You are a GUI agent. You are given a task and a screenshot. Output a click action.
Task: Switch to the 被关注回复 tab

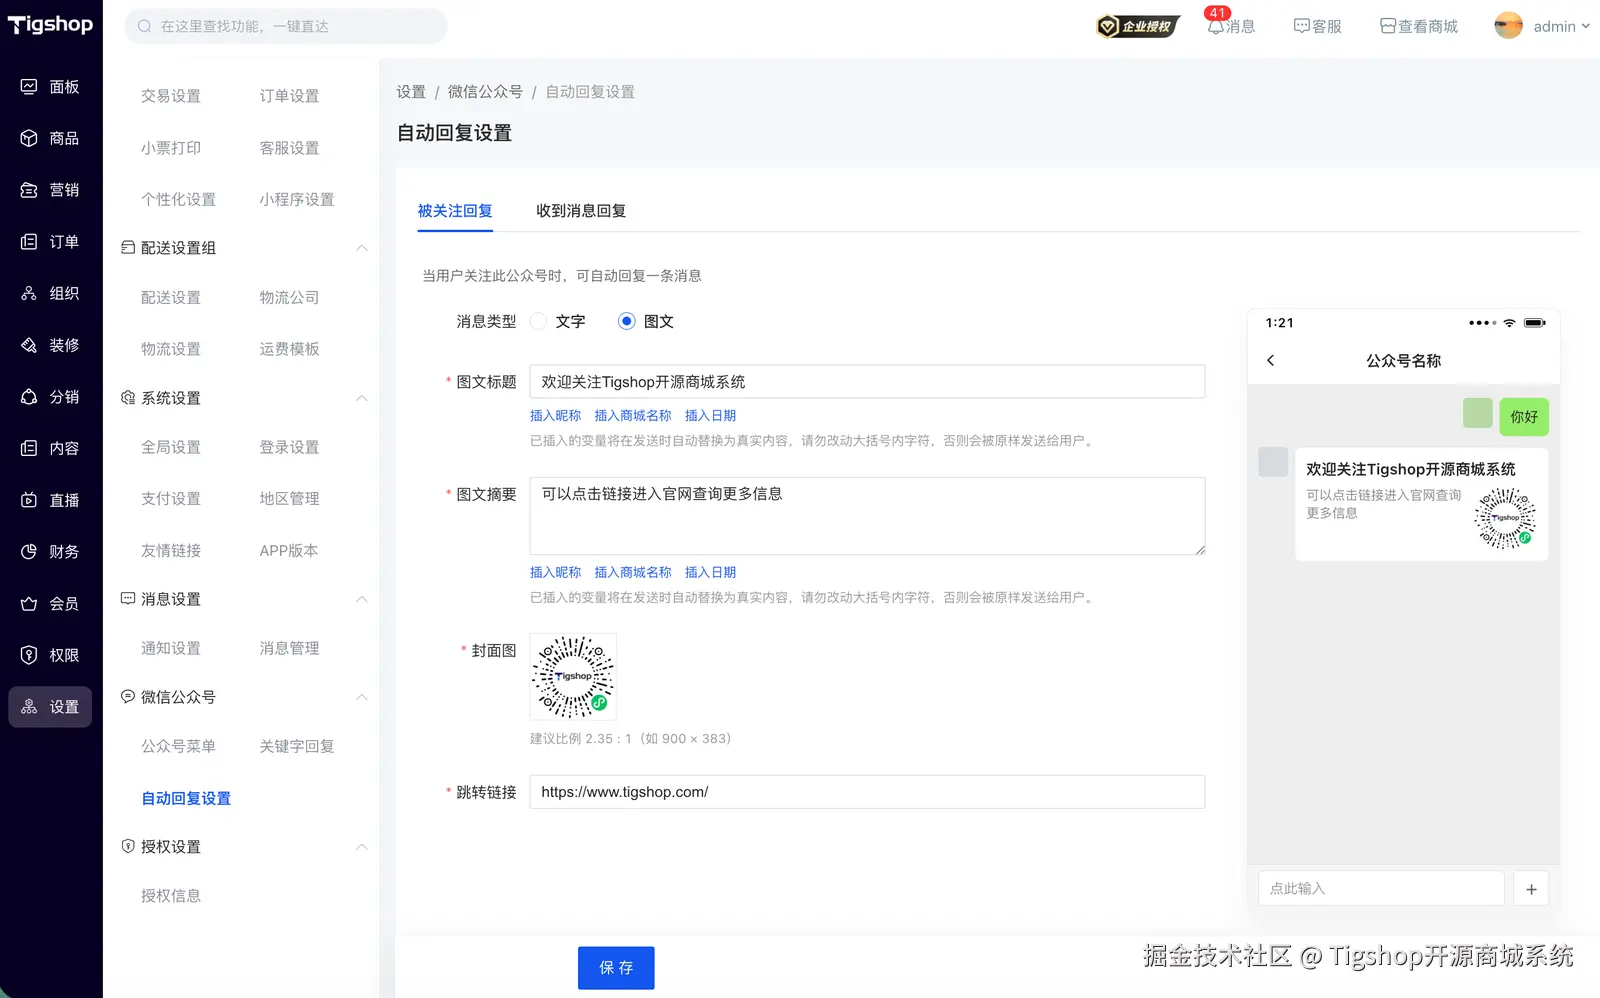click(x=455, y=211)
